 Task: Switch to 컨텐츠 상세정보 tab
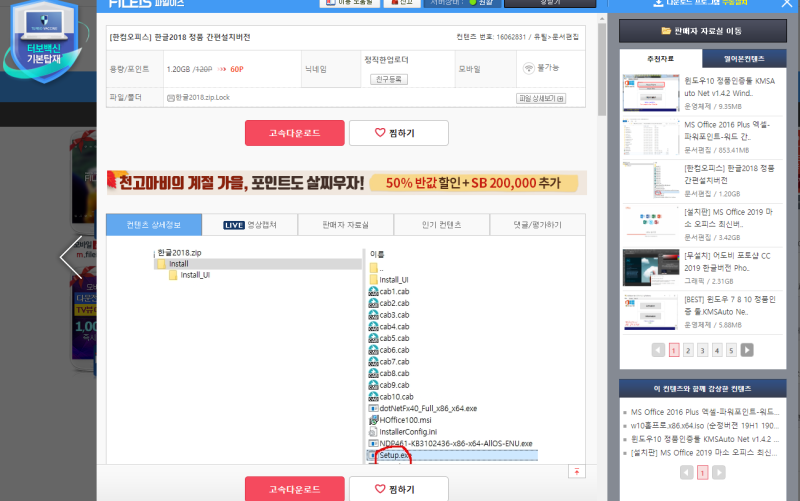154,225
